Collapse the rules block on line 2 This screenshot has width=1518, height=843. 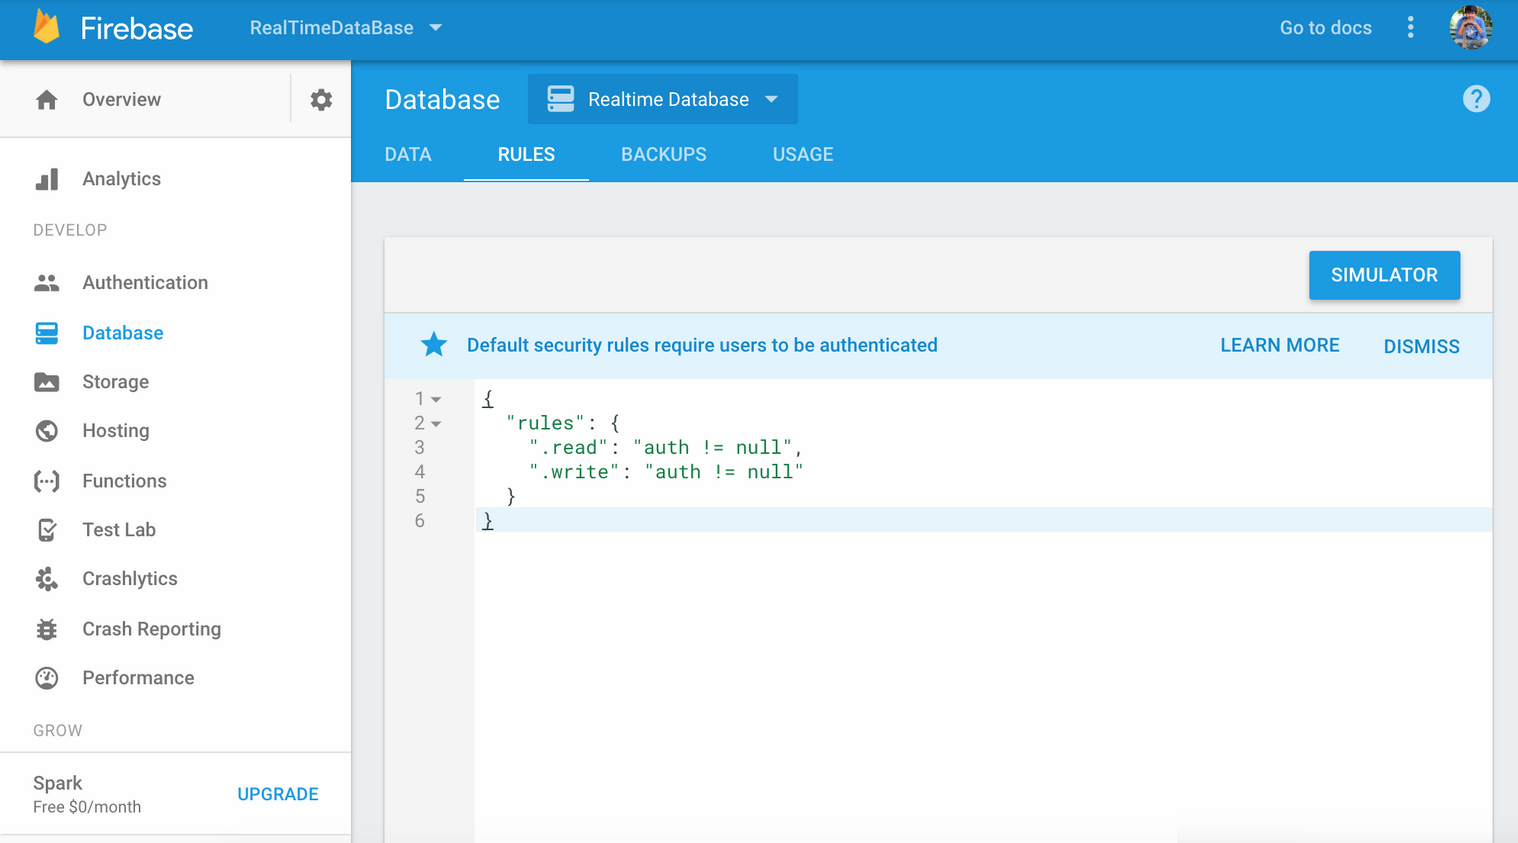tap(437, 422)
